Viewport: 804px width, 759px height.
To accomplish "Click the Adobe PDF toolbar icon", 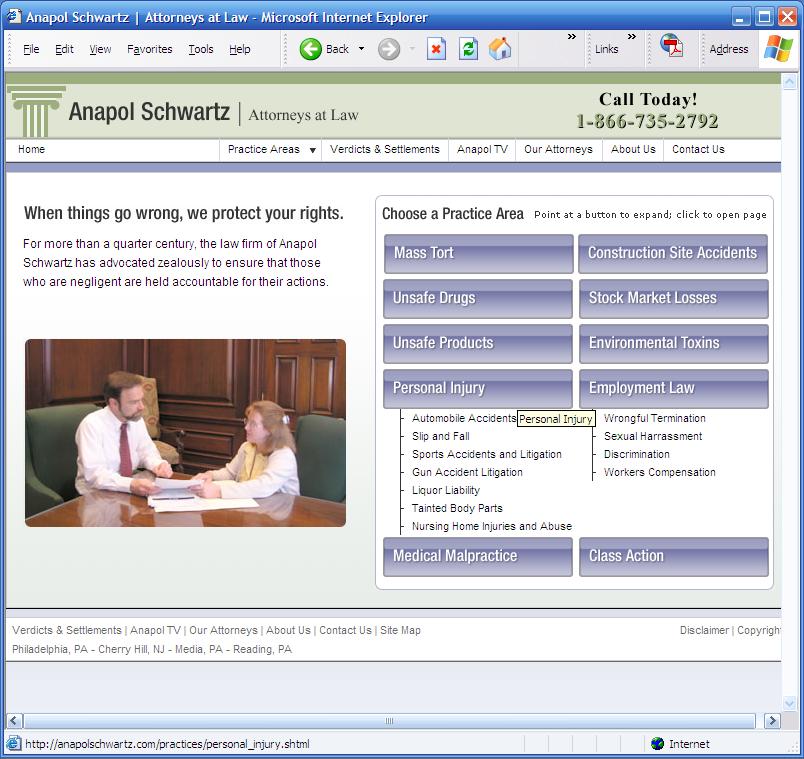I will tap(672, 45).
